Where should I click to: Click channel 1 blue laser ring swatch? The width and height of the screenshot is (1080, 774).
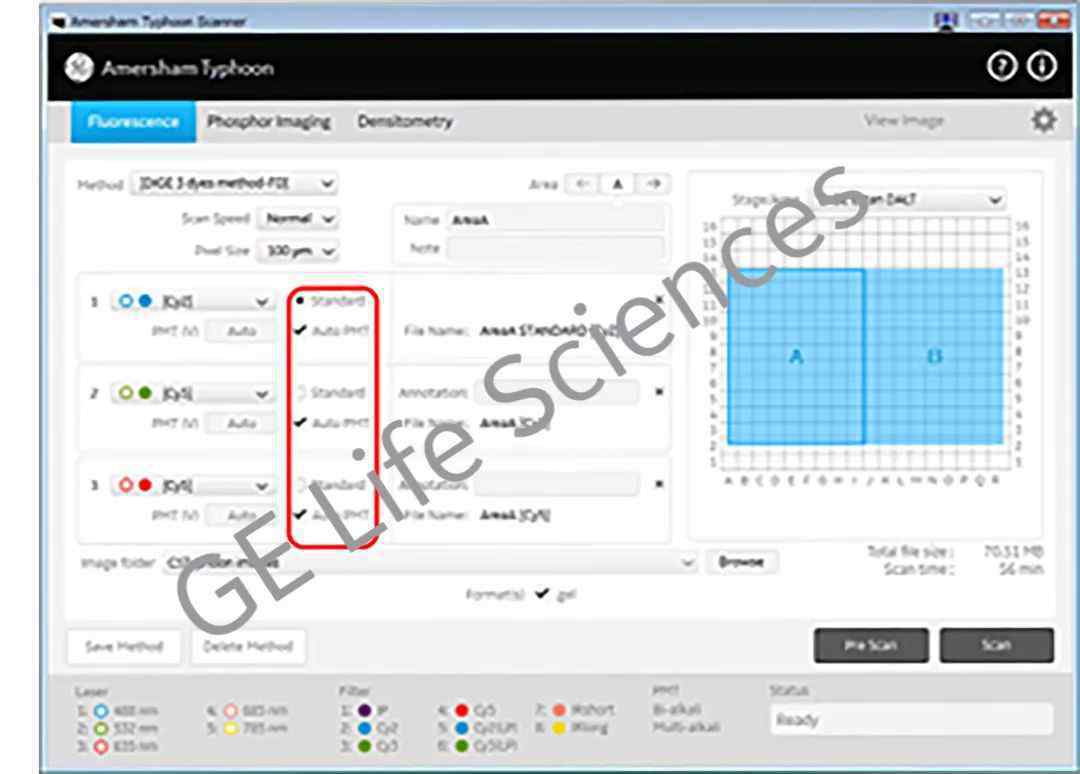point(125,301)
